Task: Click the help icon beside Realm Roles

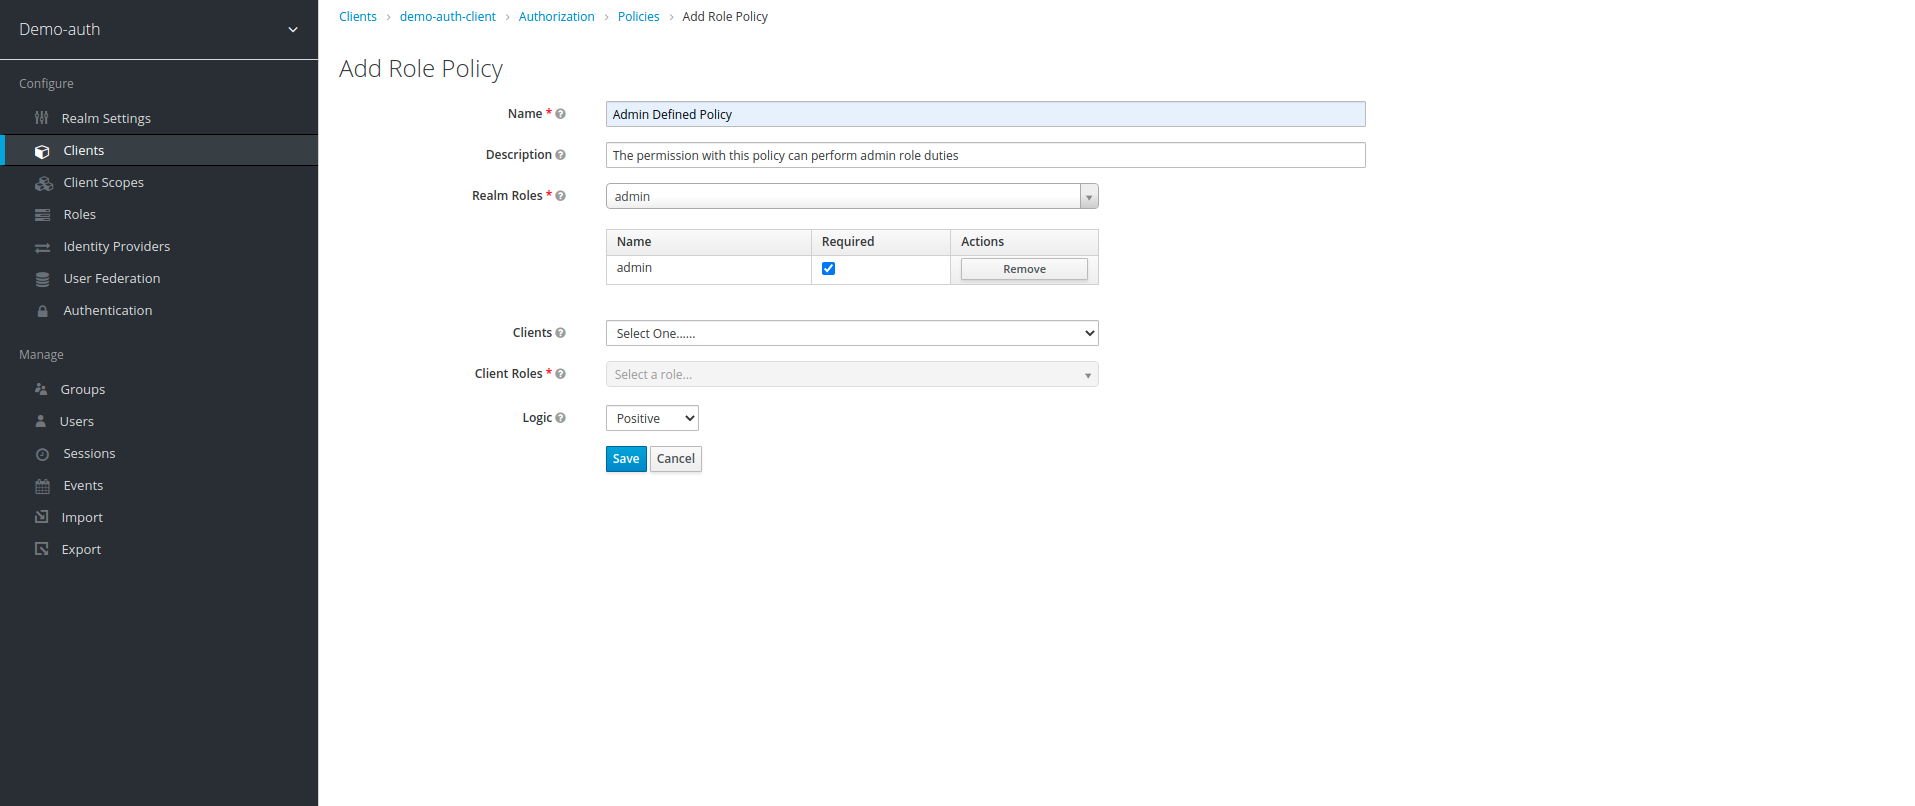Action: pos(560,196)
